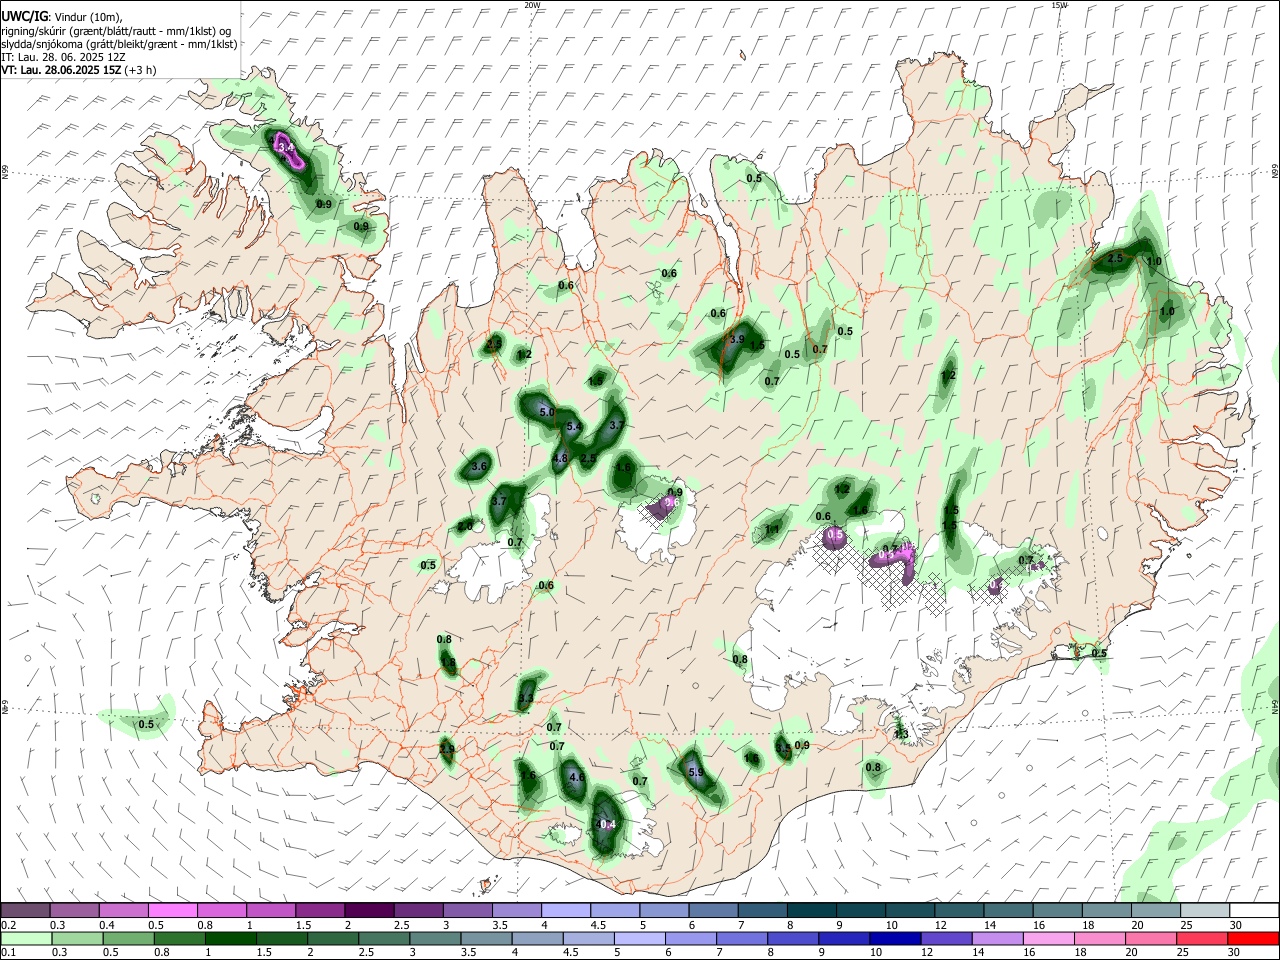Click the palest green swatch between 0.1 and 0.3
The height and width of the screenshot is (960, 1280).
tap(26, 938)
